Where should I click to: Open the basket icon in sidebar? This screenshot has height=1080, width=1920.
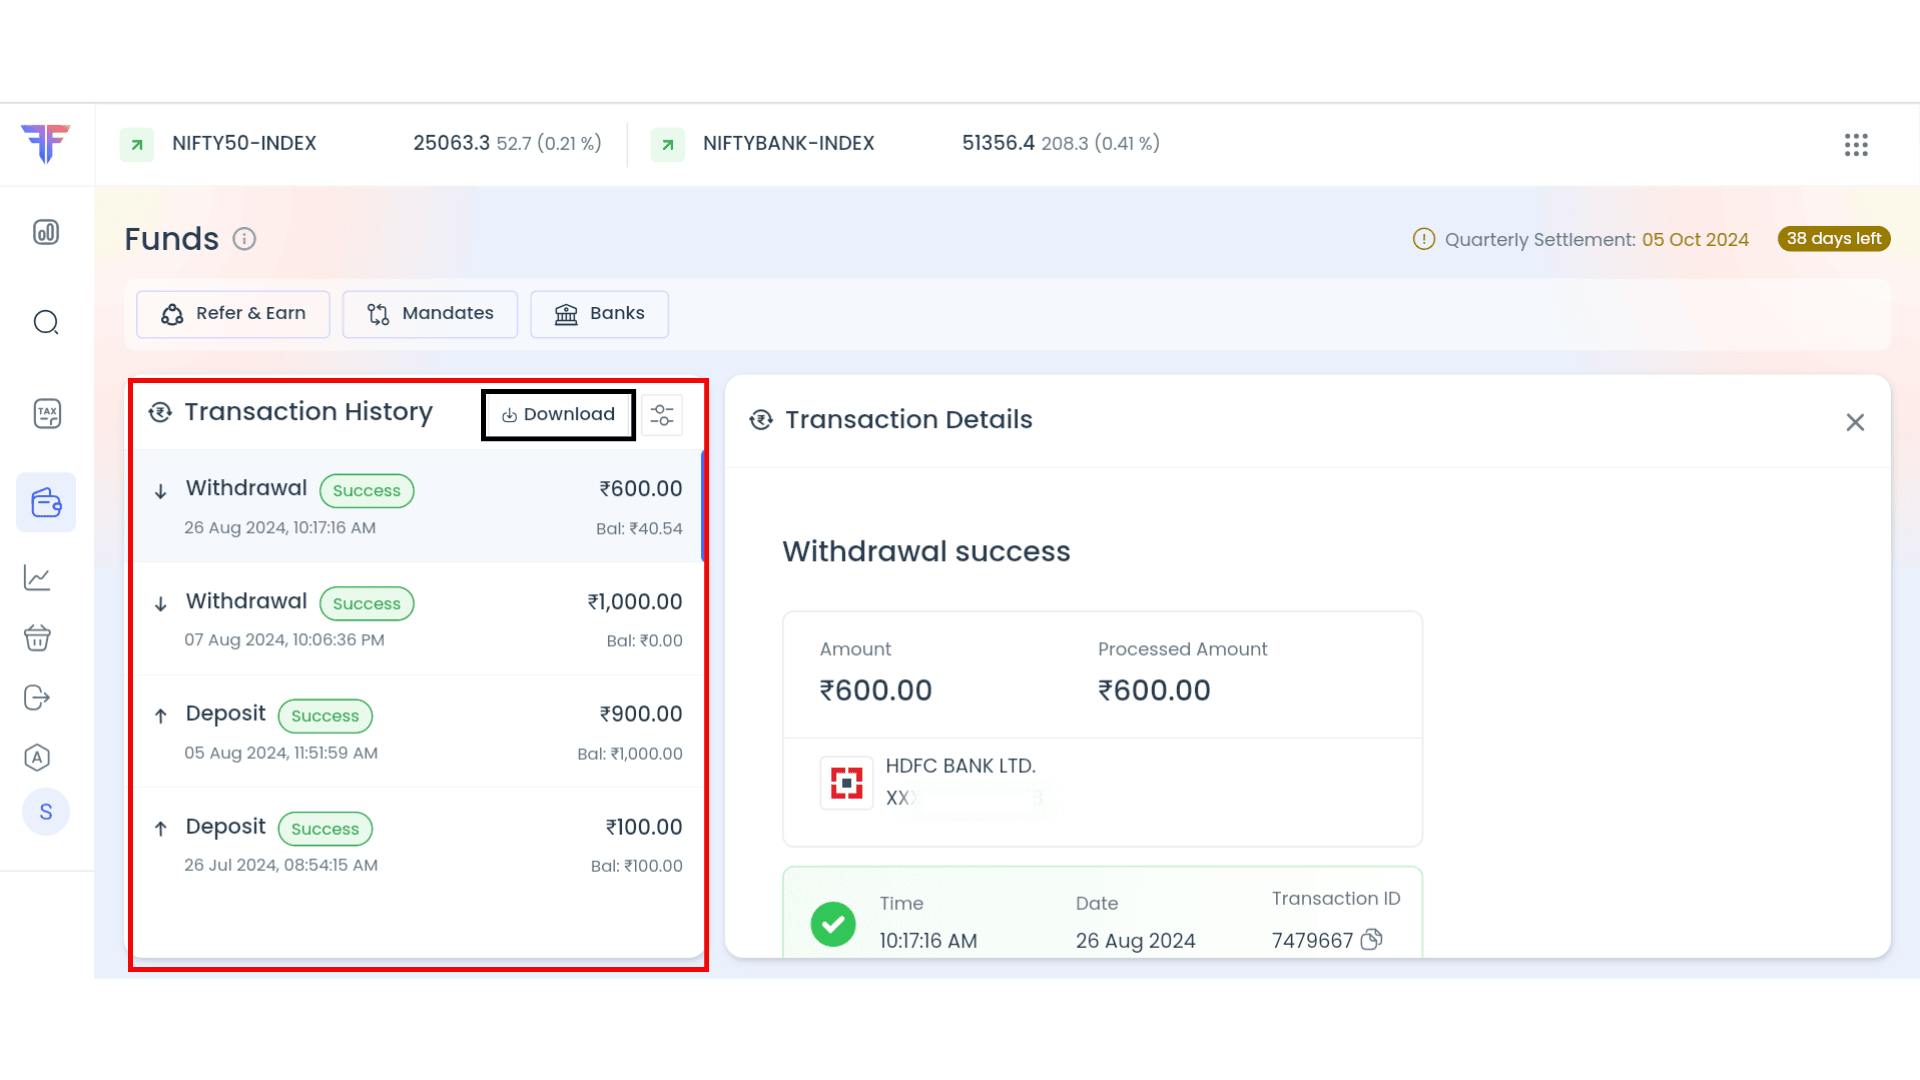37,638
